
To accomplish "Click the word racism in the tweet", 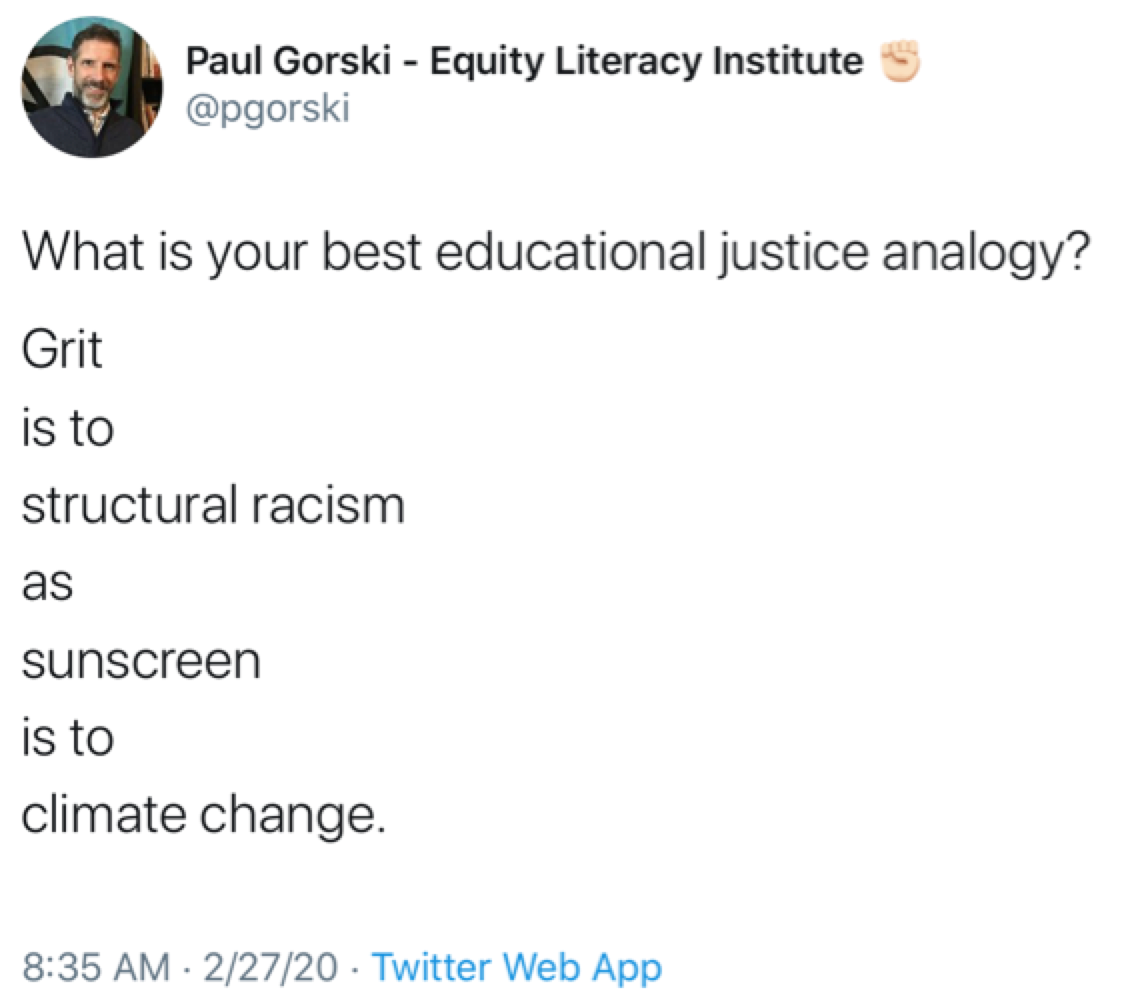I will tap(328, 505).
